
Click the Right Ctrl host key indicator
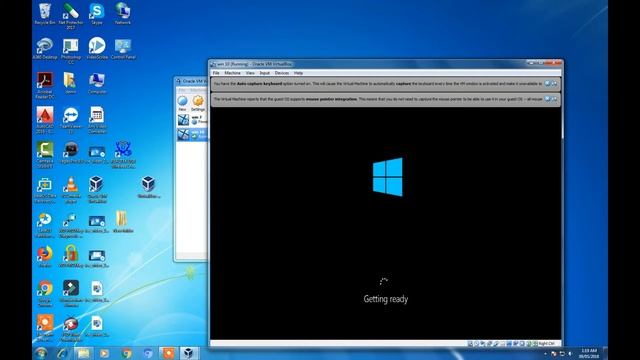546,344
